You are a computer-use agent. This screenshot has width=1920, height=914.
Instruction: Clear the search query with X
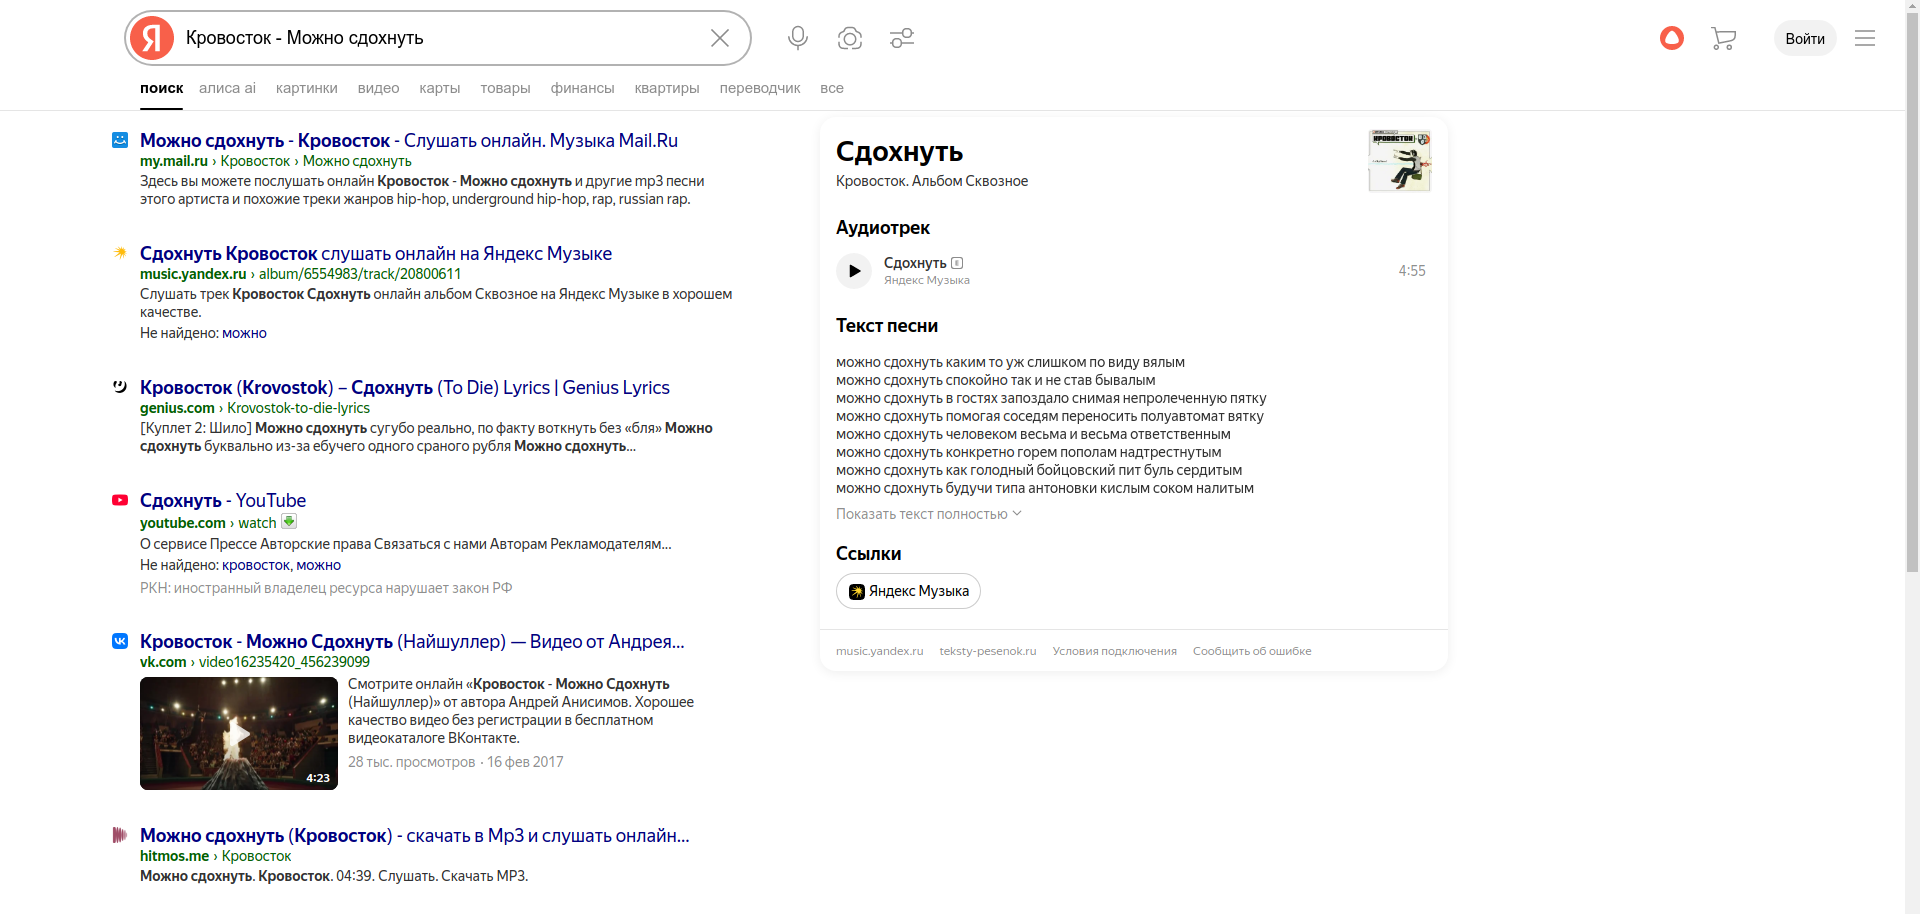pyautogui.click(x=720, y=38)
